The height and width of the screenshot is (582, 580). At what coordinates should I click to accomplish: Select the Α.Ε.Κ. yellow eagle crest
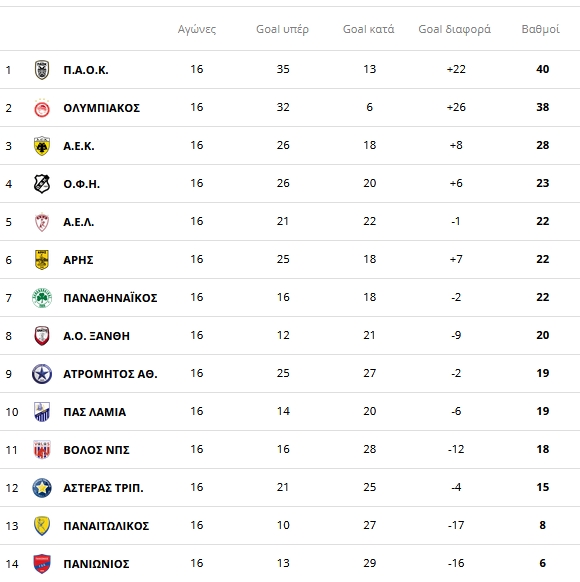pos(42,146)
